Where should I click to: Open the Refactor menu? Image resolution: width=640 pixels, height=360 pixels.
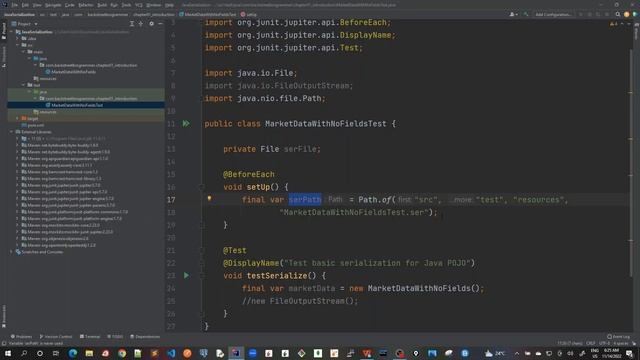click(86, 5)
